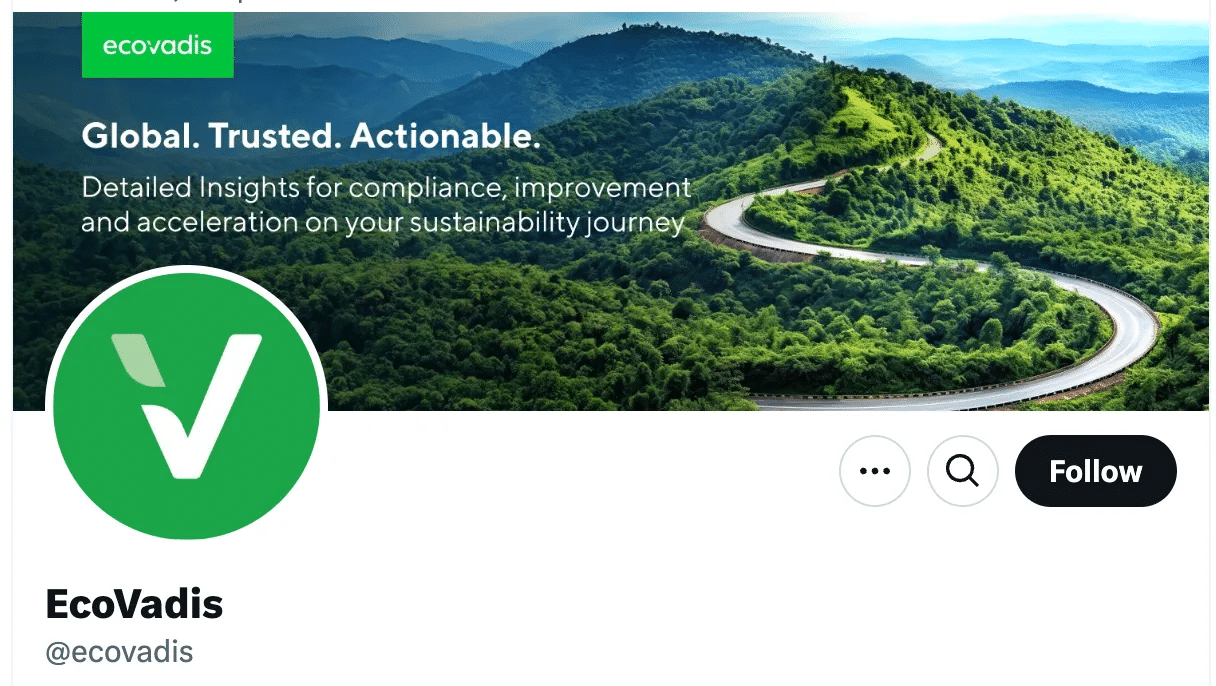Open the EcoVadis round profile avatar
This screenshot has width=1216, height=686.
click(187, 406)
